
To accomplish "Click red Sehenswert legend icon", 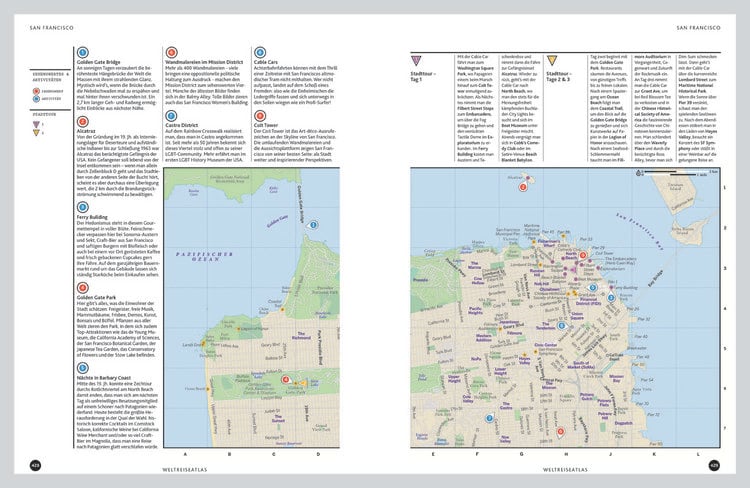I will pyautogui.click(x=36, y=91).
